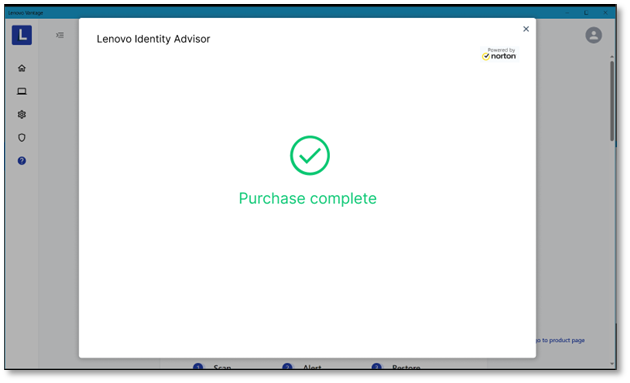Image resolution: width=630 pixels, height=383 pixels.
Task: Open the user account profile icon
Action: 593,35
